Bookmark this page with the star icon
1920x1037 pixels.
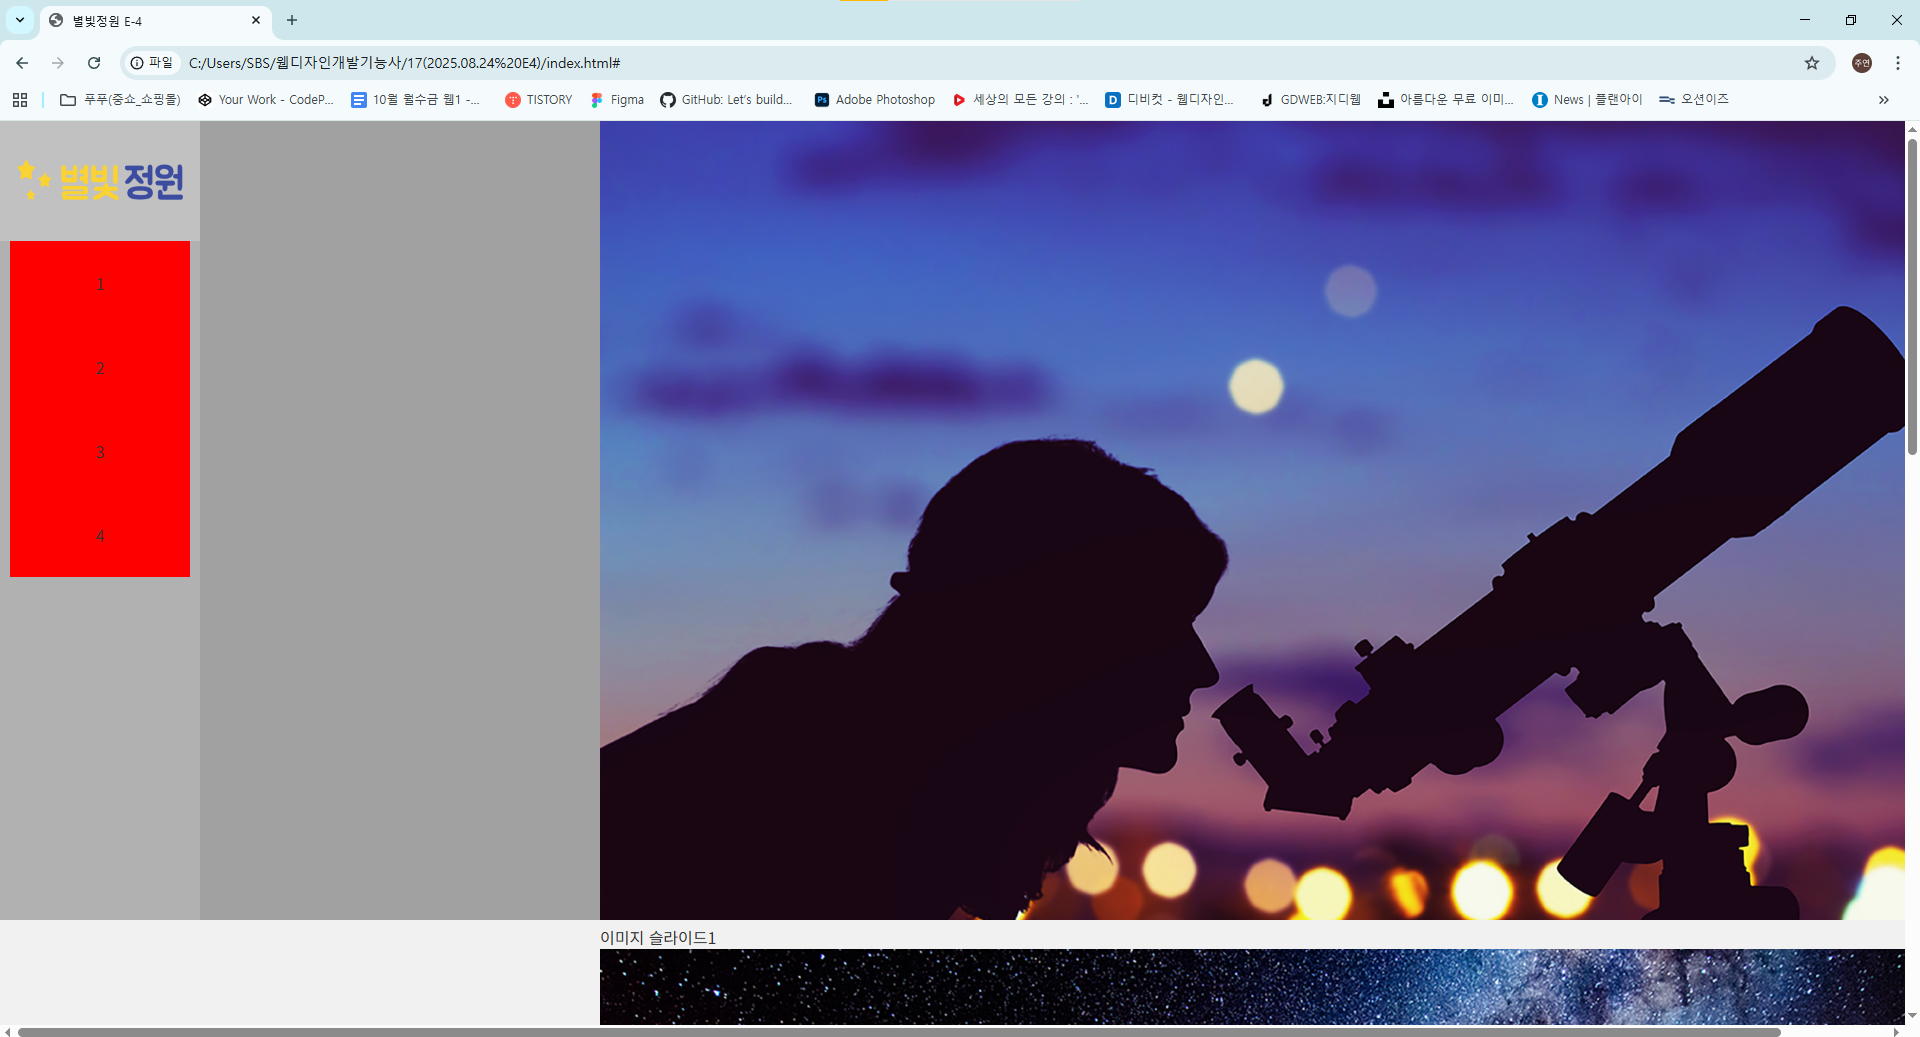coord(1812,63)
